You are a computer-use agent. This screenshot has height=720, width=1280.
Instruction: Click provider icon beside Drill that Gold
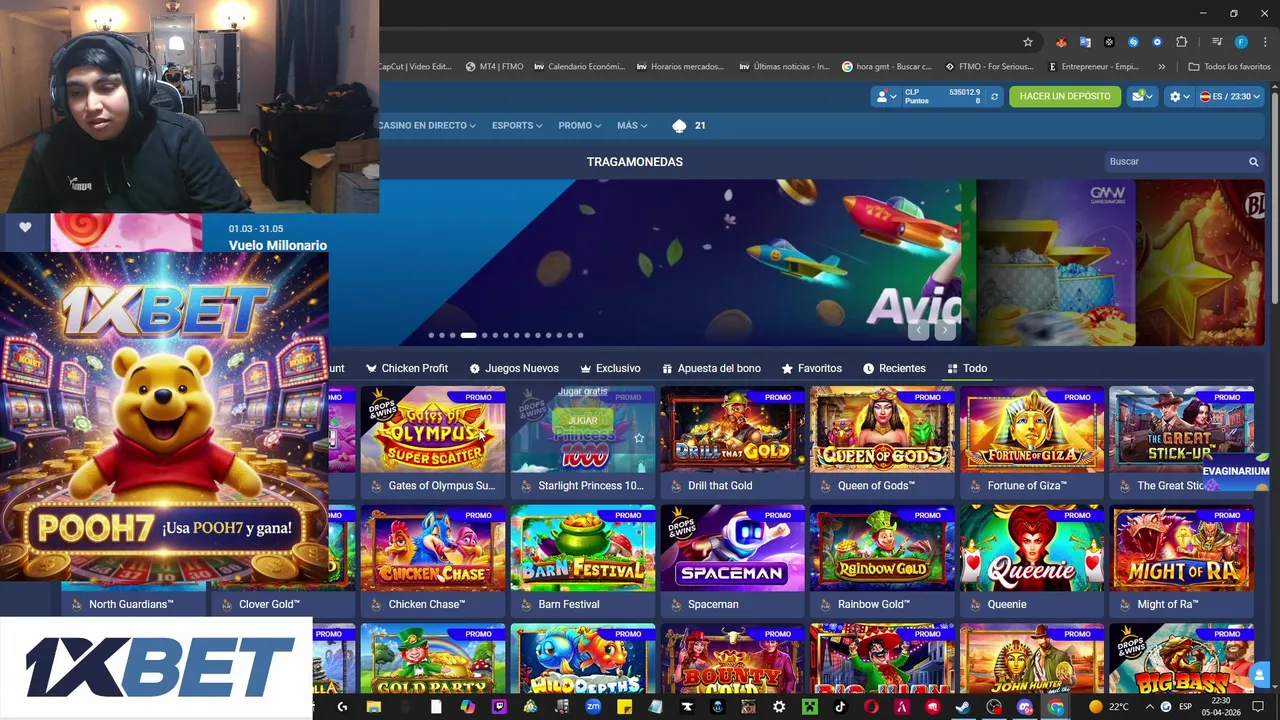pos(676,486)
